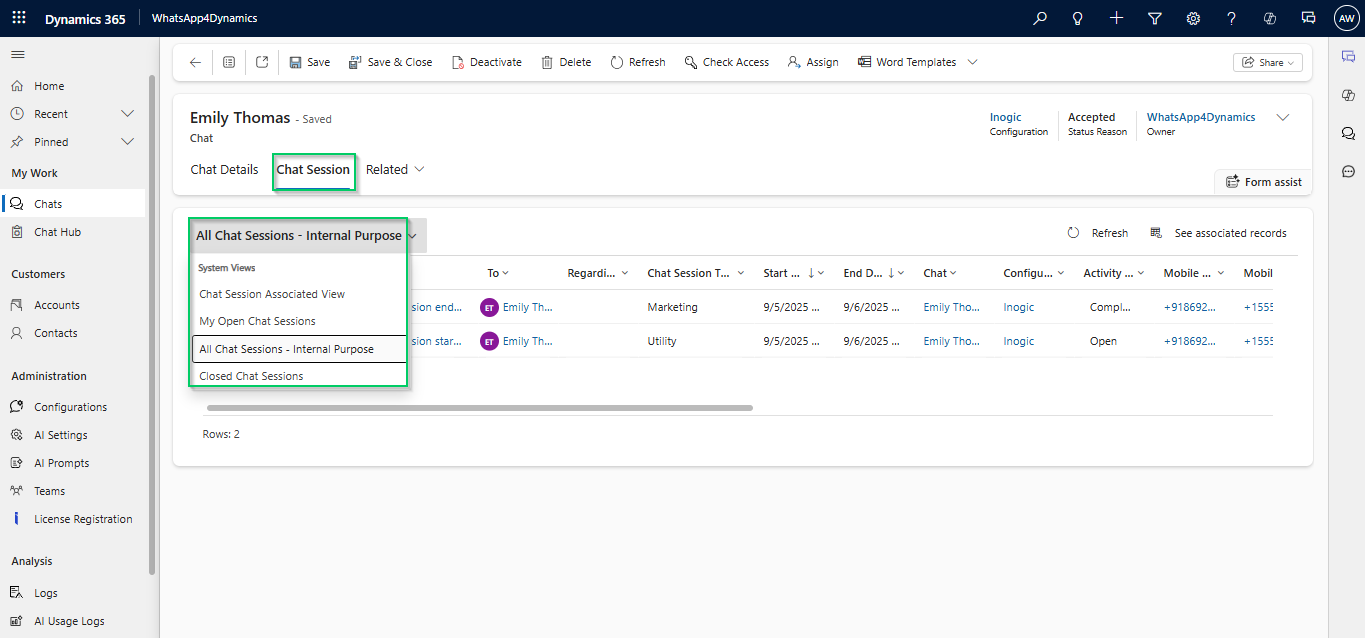This screenshot has height=638, width=1365.
Task: Click the back arrow in command bar
Action: tap(195, 62)
